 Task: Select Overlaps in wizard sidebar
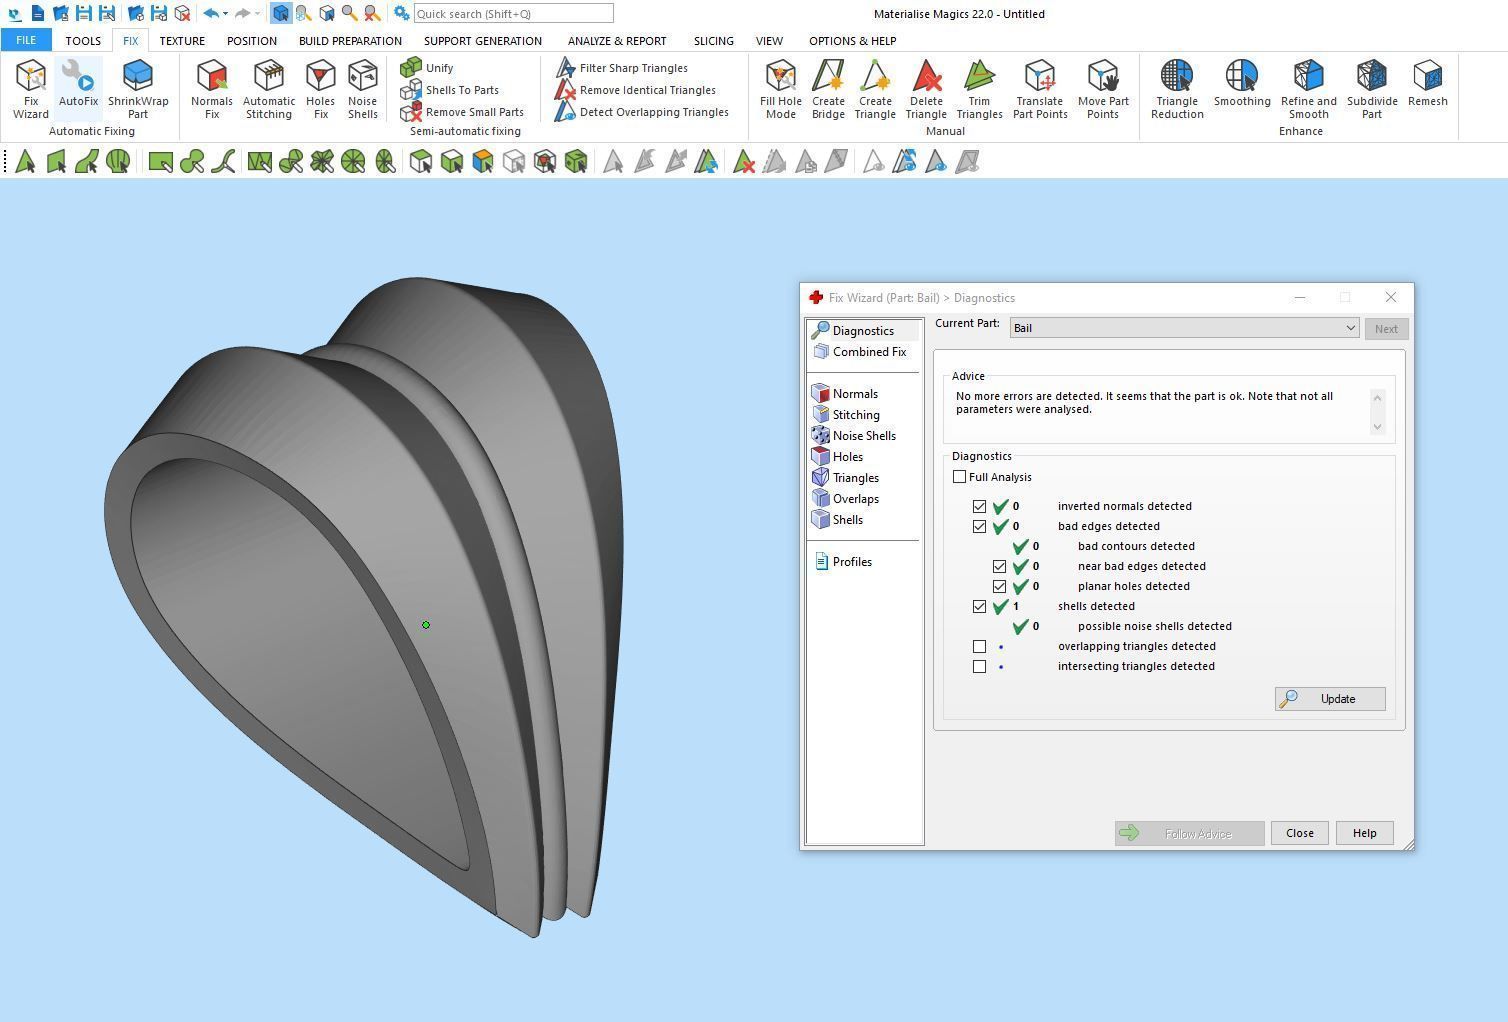click(x=846, y=499)
